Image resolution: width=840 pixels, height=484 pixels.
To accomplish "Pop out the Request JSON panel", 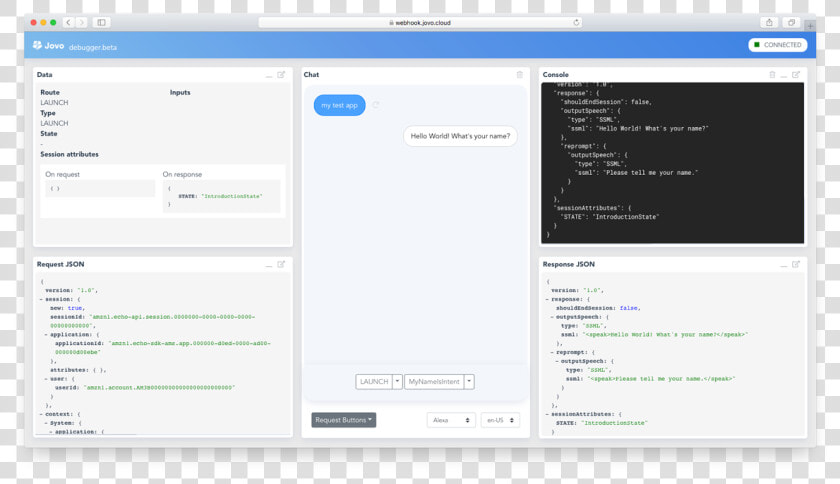I will click(281, 264).
